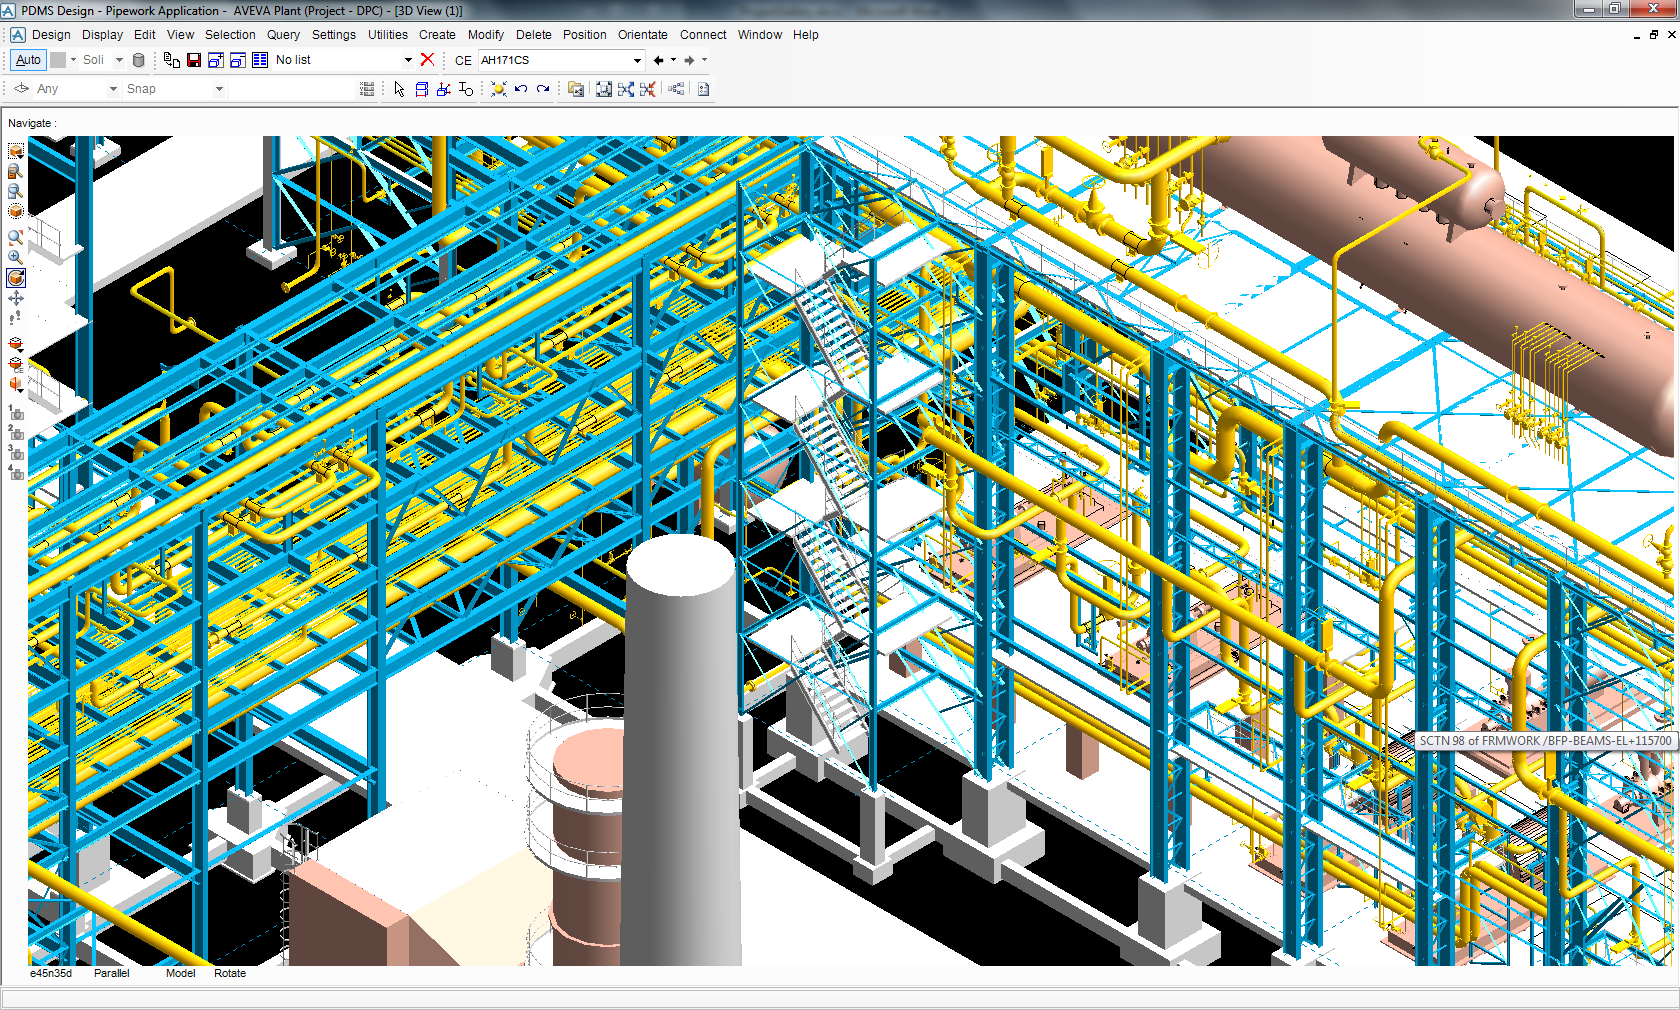Restore saved camera view 2
The image size is (1680, 1010).
pyautogui.click(x=16, y=432)
